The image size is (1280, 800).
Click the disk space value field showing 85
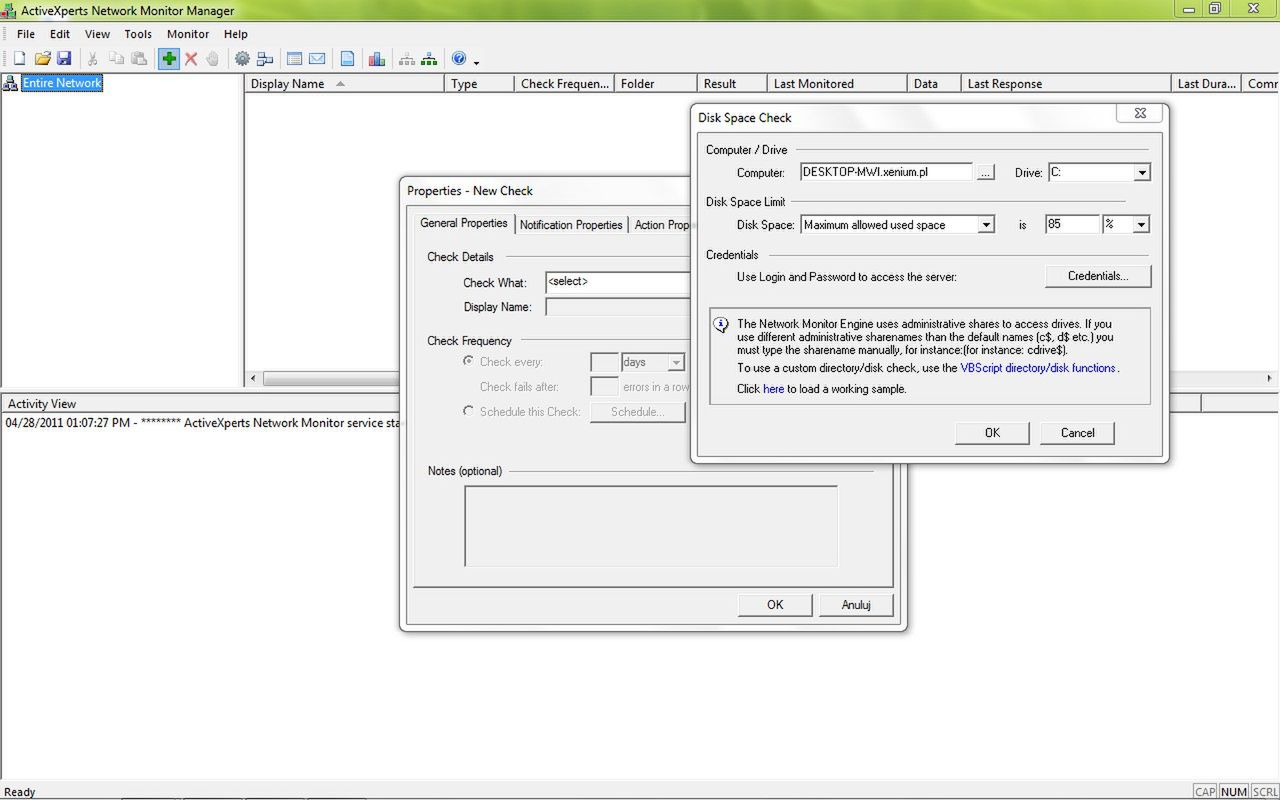click(x=1072, y=224)
